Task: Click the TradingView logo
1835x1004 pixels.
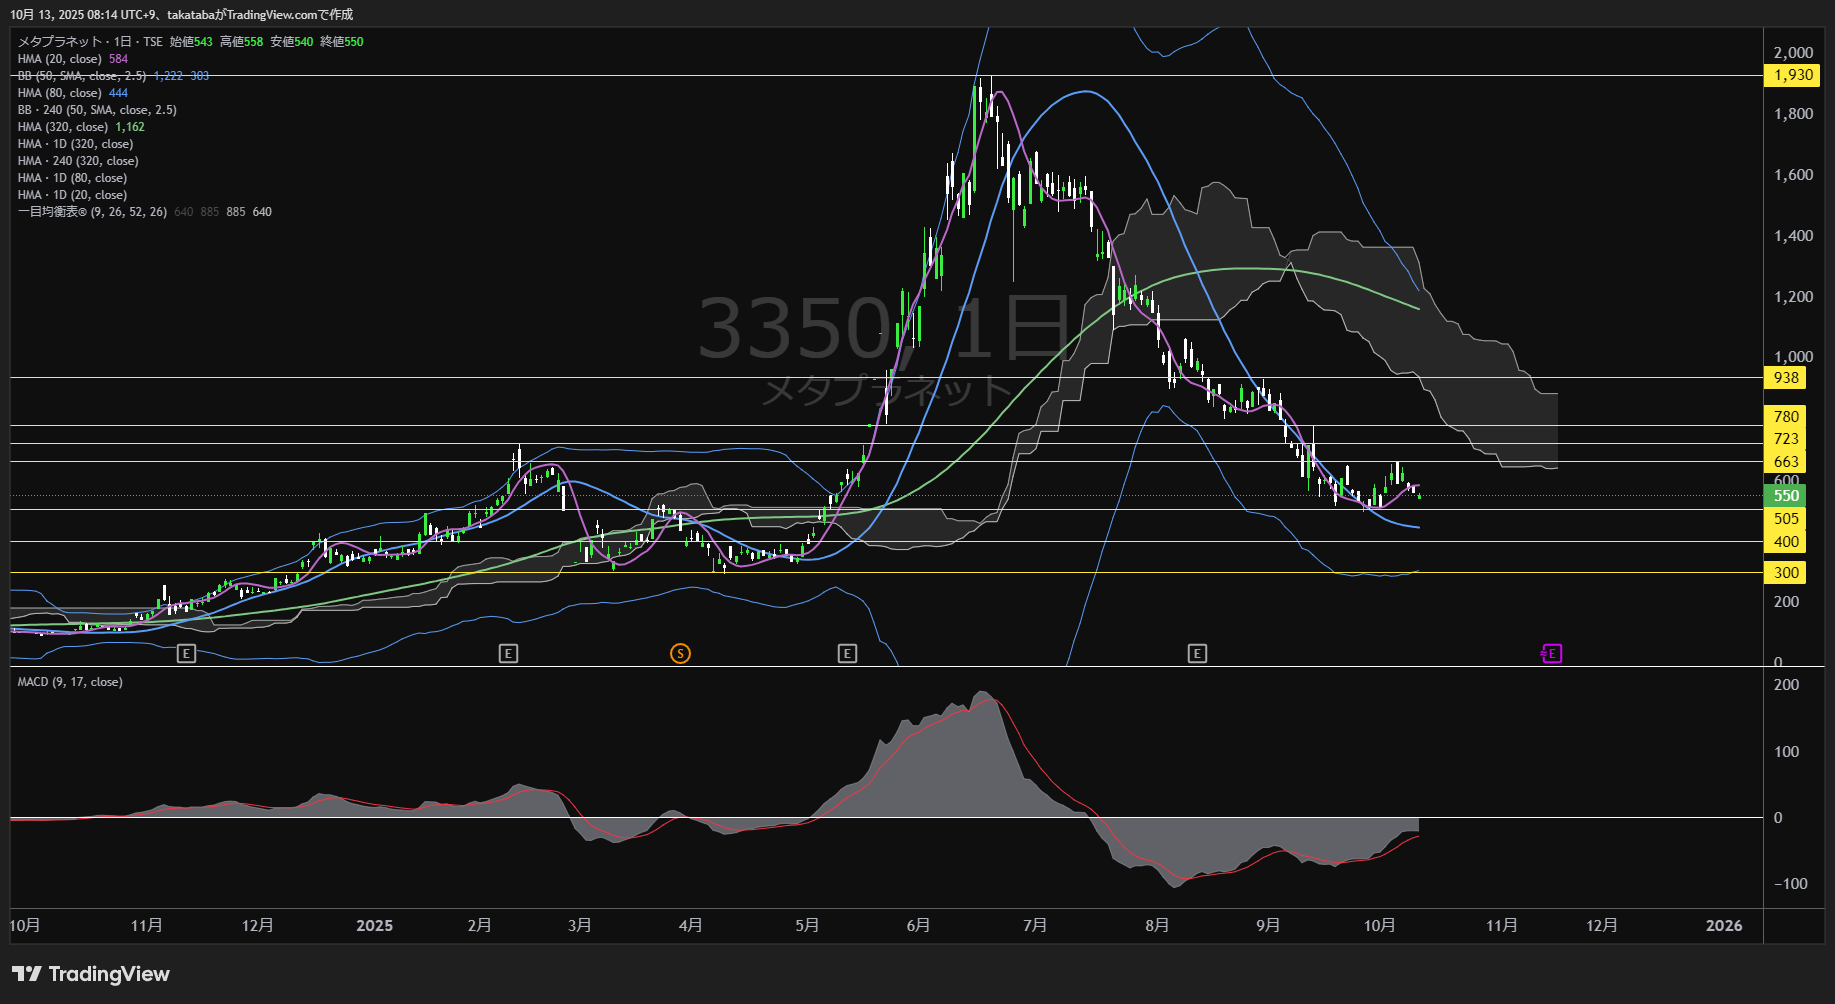Action: pyautogui.click(x=91, y=974)
